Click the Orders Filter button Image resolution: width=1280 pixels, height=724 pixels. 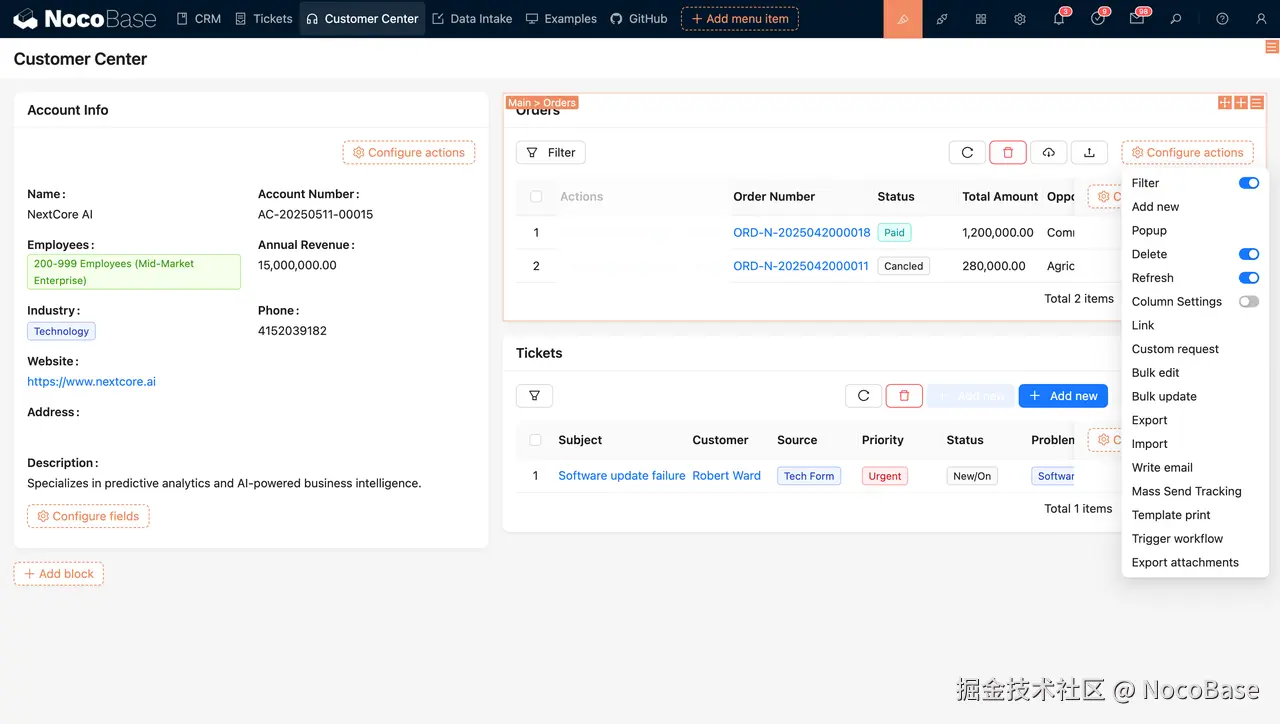[551, 152]
